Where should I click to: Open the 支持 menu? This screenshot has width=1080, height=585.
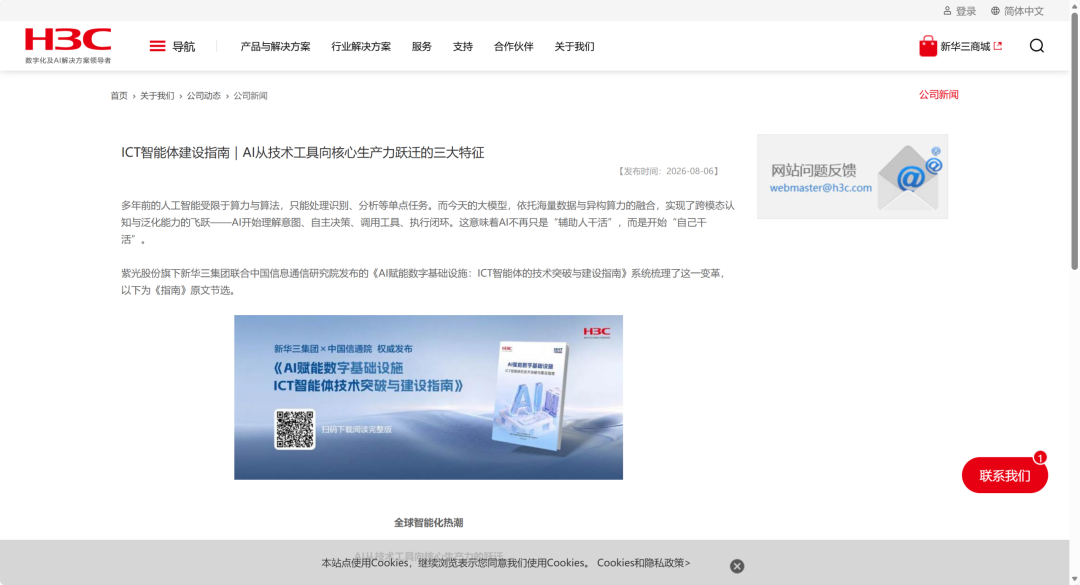(463, 46)
